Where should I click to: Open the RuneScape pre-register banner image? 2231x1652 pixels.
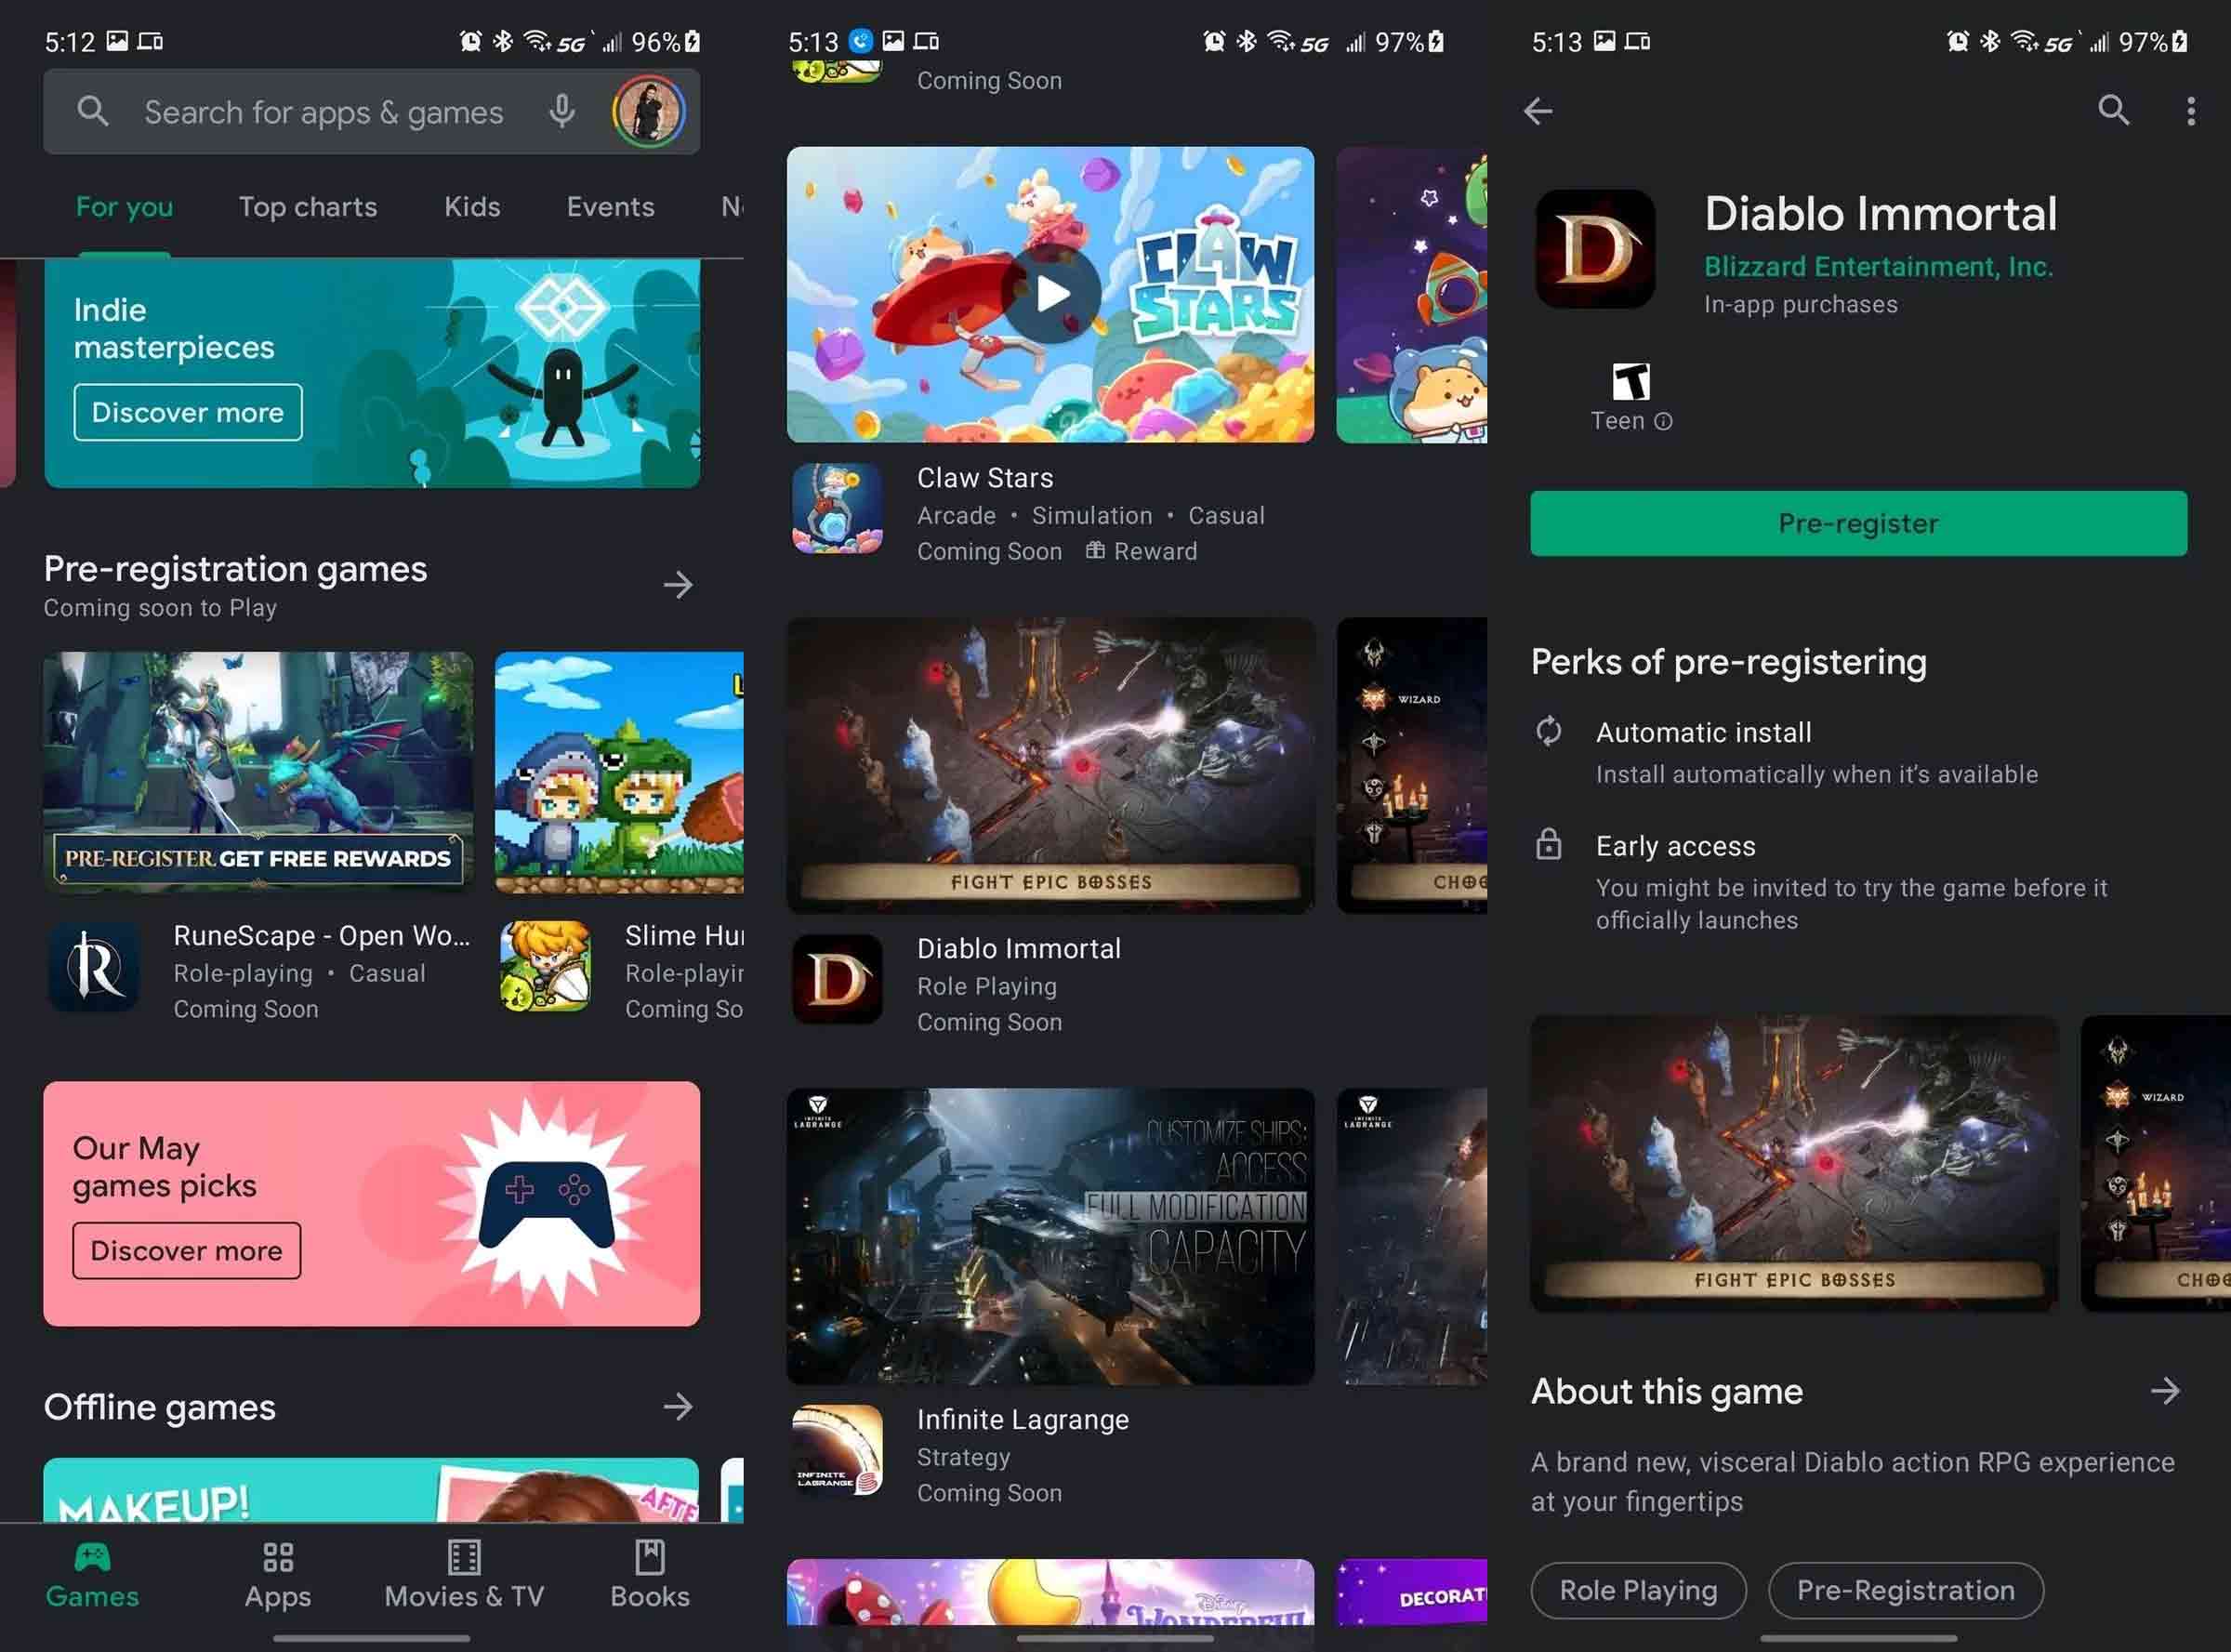(258, 773)
